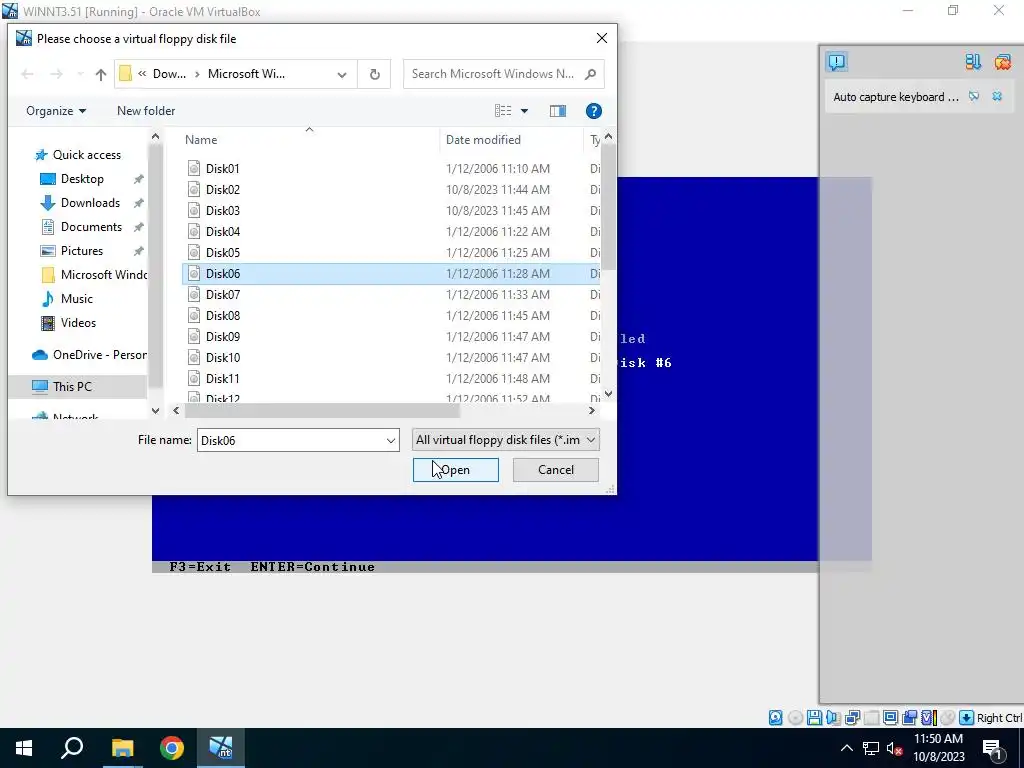Click the hard disk activity status icon
The height and width of the screenshot is (768, 1024).
coord(775,718)
